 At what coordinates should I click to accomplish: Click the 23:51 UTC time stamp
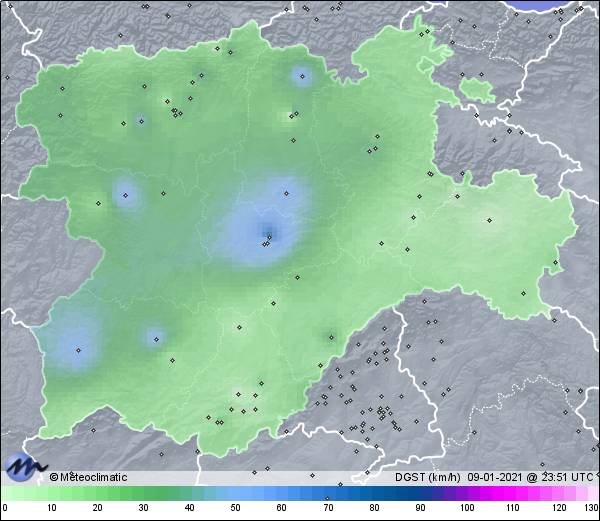566,477
